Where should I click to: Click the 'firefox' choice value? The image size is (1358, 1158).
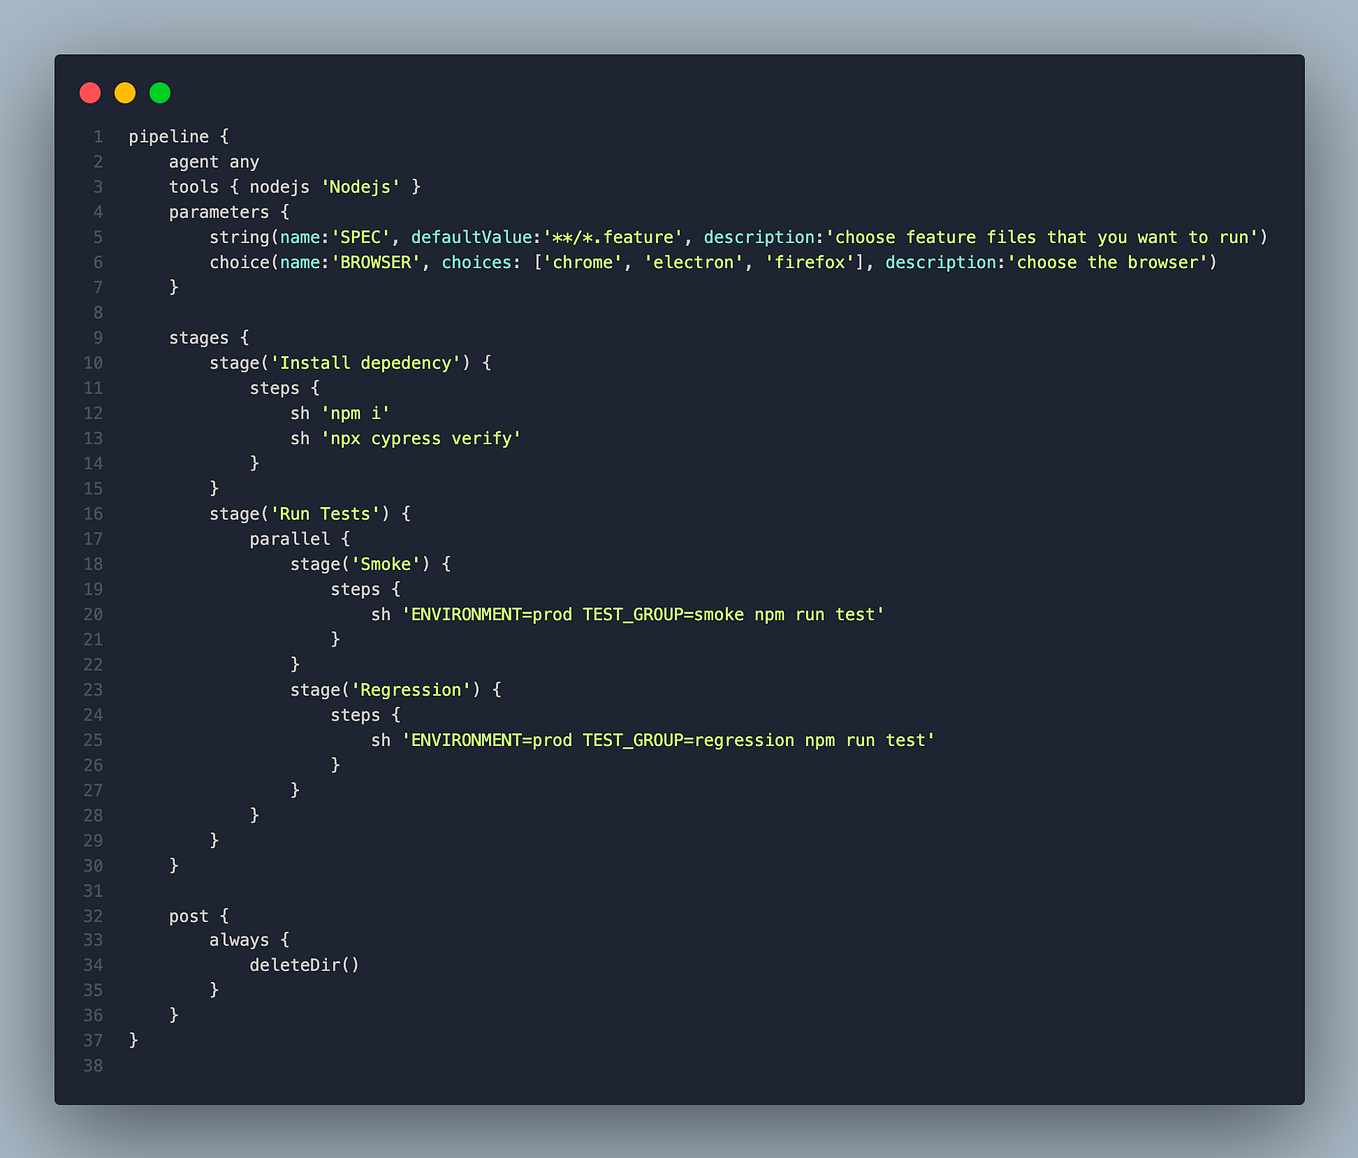[810, 262]
